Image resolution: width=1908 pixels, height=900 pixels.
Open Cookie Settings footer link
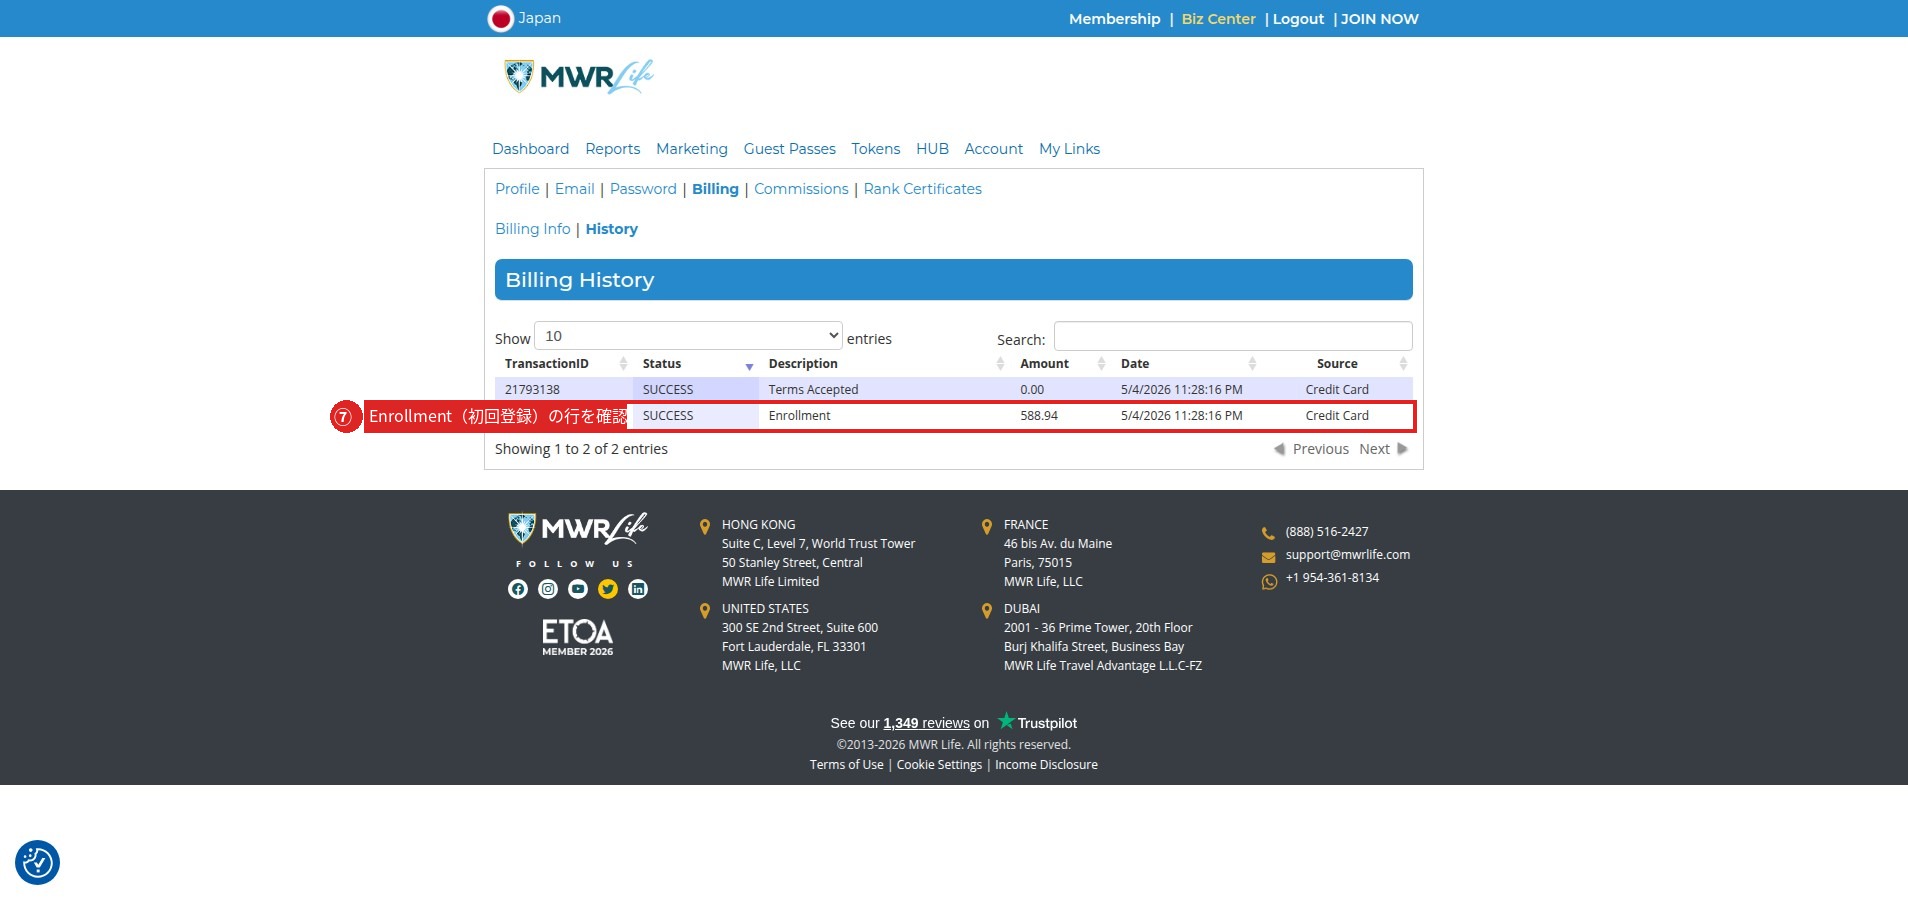(x=939, y=765)
